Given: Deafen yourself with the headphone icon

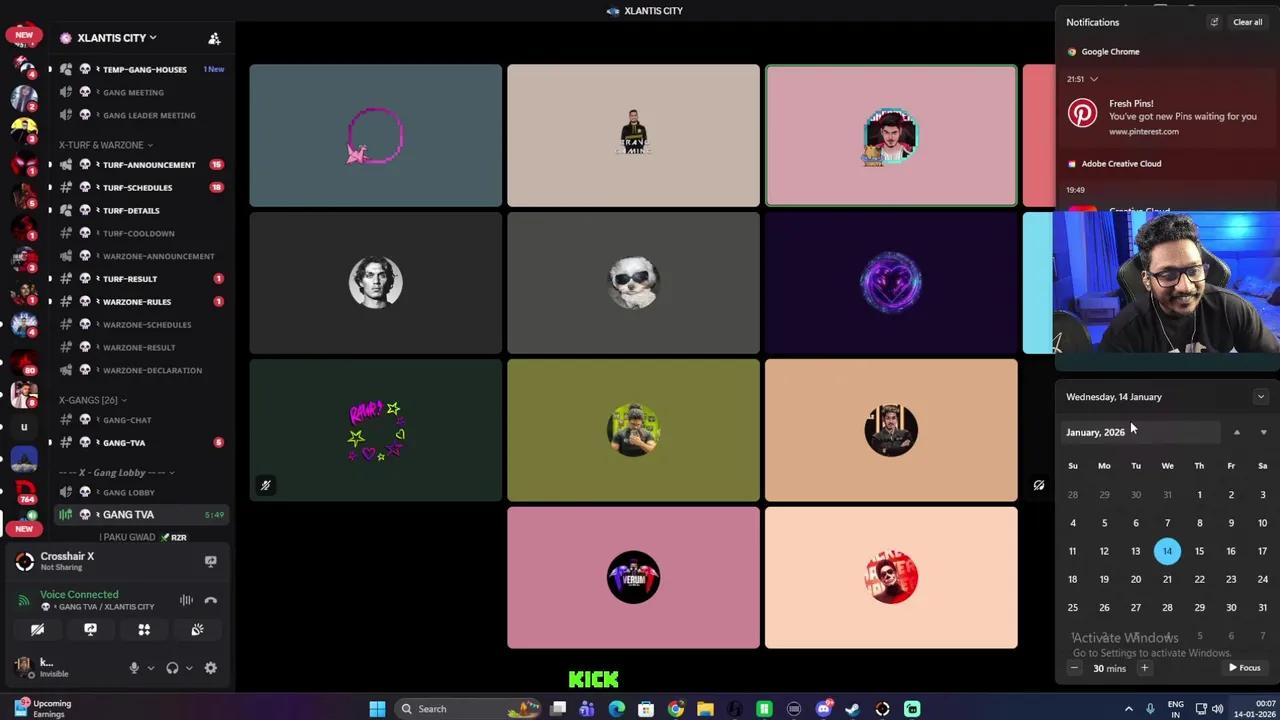Looking at the screenshot, I should click(172, 668).
